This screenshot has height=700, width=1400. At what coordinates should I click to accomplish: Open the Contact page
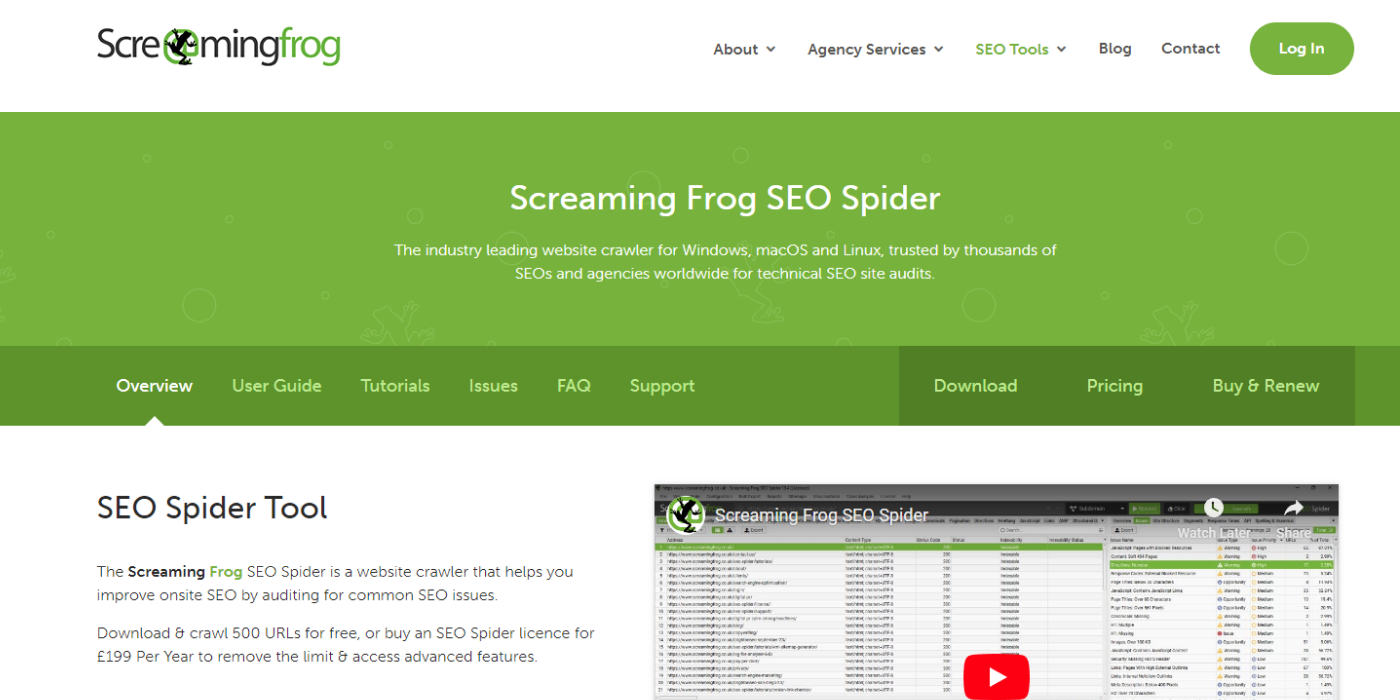(x=1190, y=48)
